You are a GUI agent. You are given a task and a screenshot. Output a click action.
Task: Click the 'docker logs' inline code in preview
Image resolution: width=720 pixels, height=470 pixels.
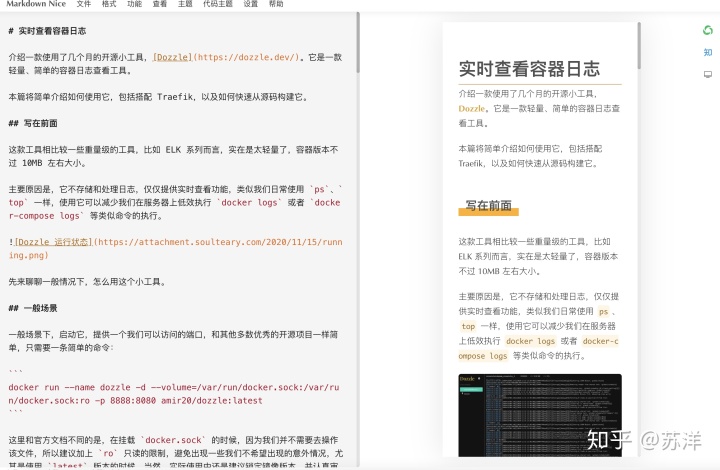[x=530, y=341]
